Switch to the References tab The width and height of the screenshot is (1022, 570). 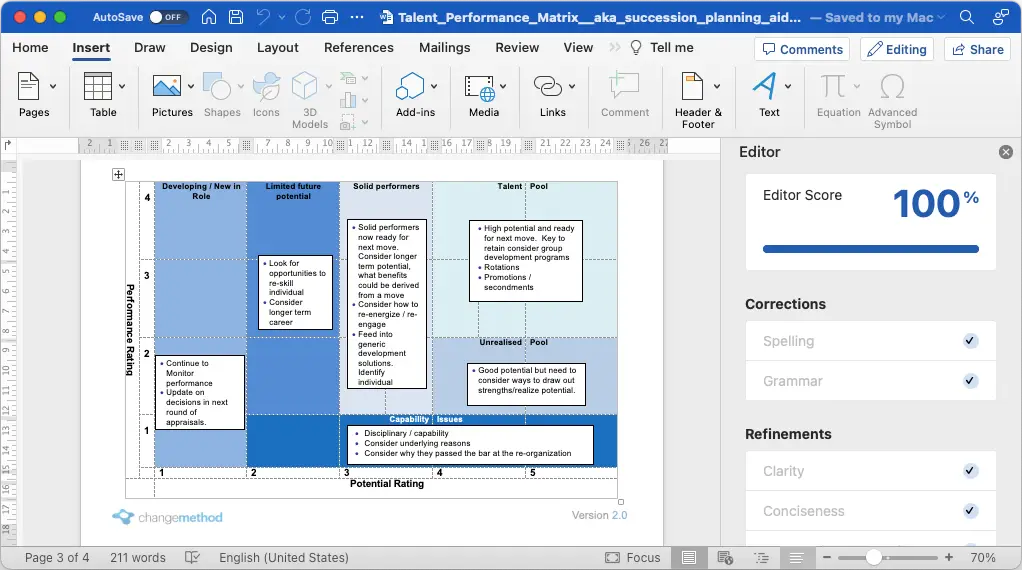pos(358,48)
